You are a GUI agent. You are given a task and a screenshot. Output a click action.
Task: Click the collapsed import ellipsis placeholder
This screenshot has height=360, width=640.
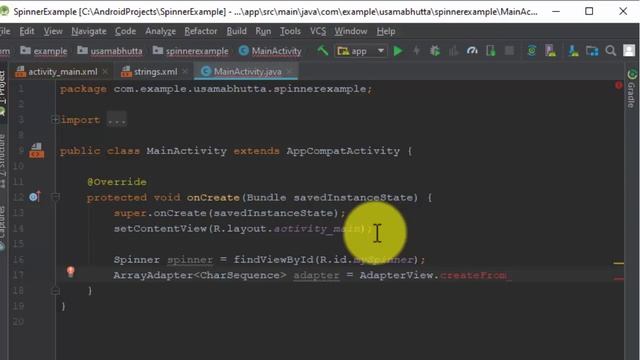117,120
